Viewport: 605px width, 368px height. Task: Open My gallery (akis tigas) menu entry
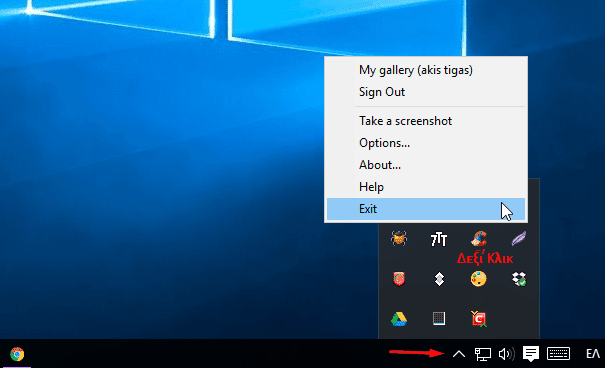click(426, 70)
